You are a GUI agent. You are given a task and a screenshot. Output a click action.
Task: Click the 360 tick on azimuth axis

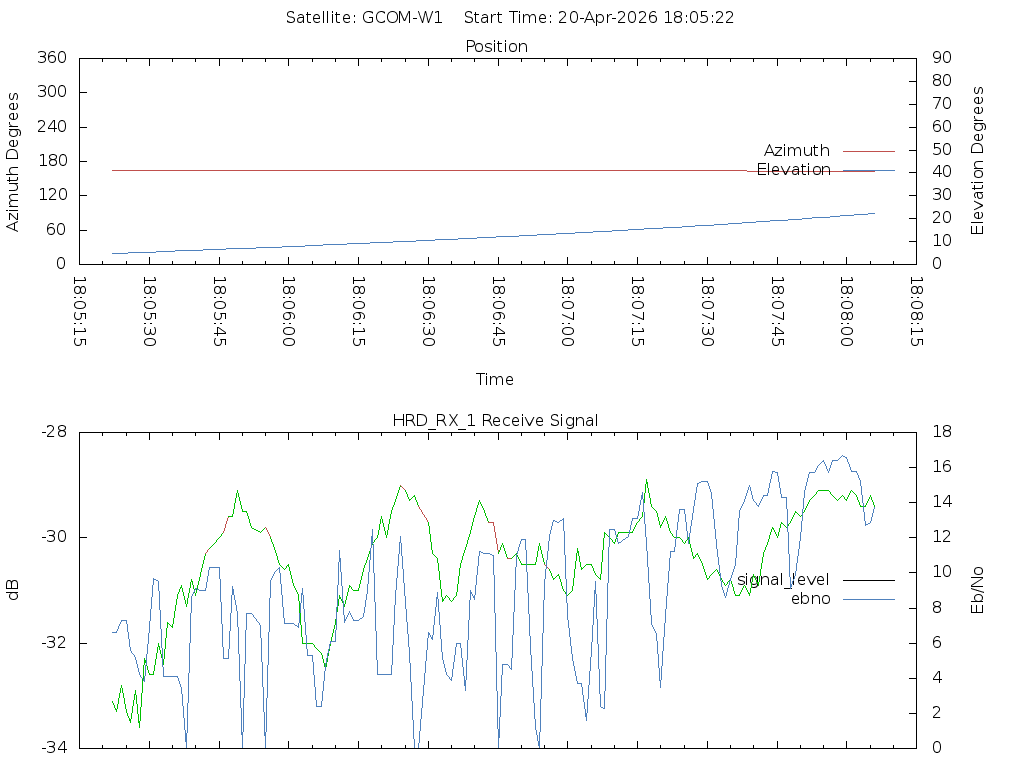[51, 58]
